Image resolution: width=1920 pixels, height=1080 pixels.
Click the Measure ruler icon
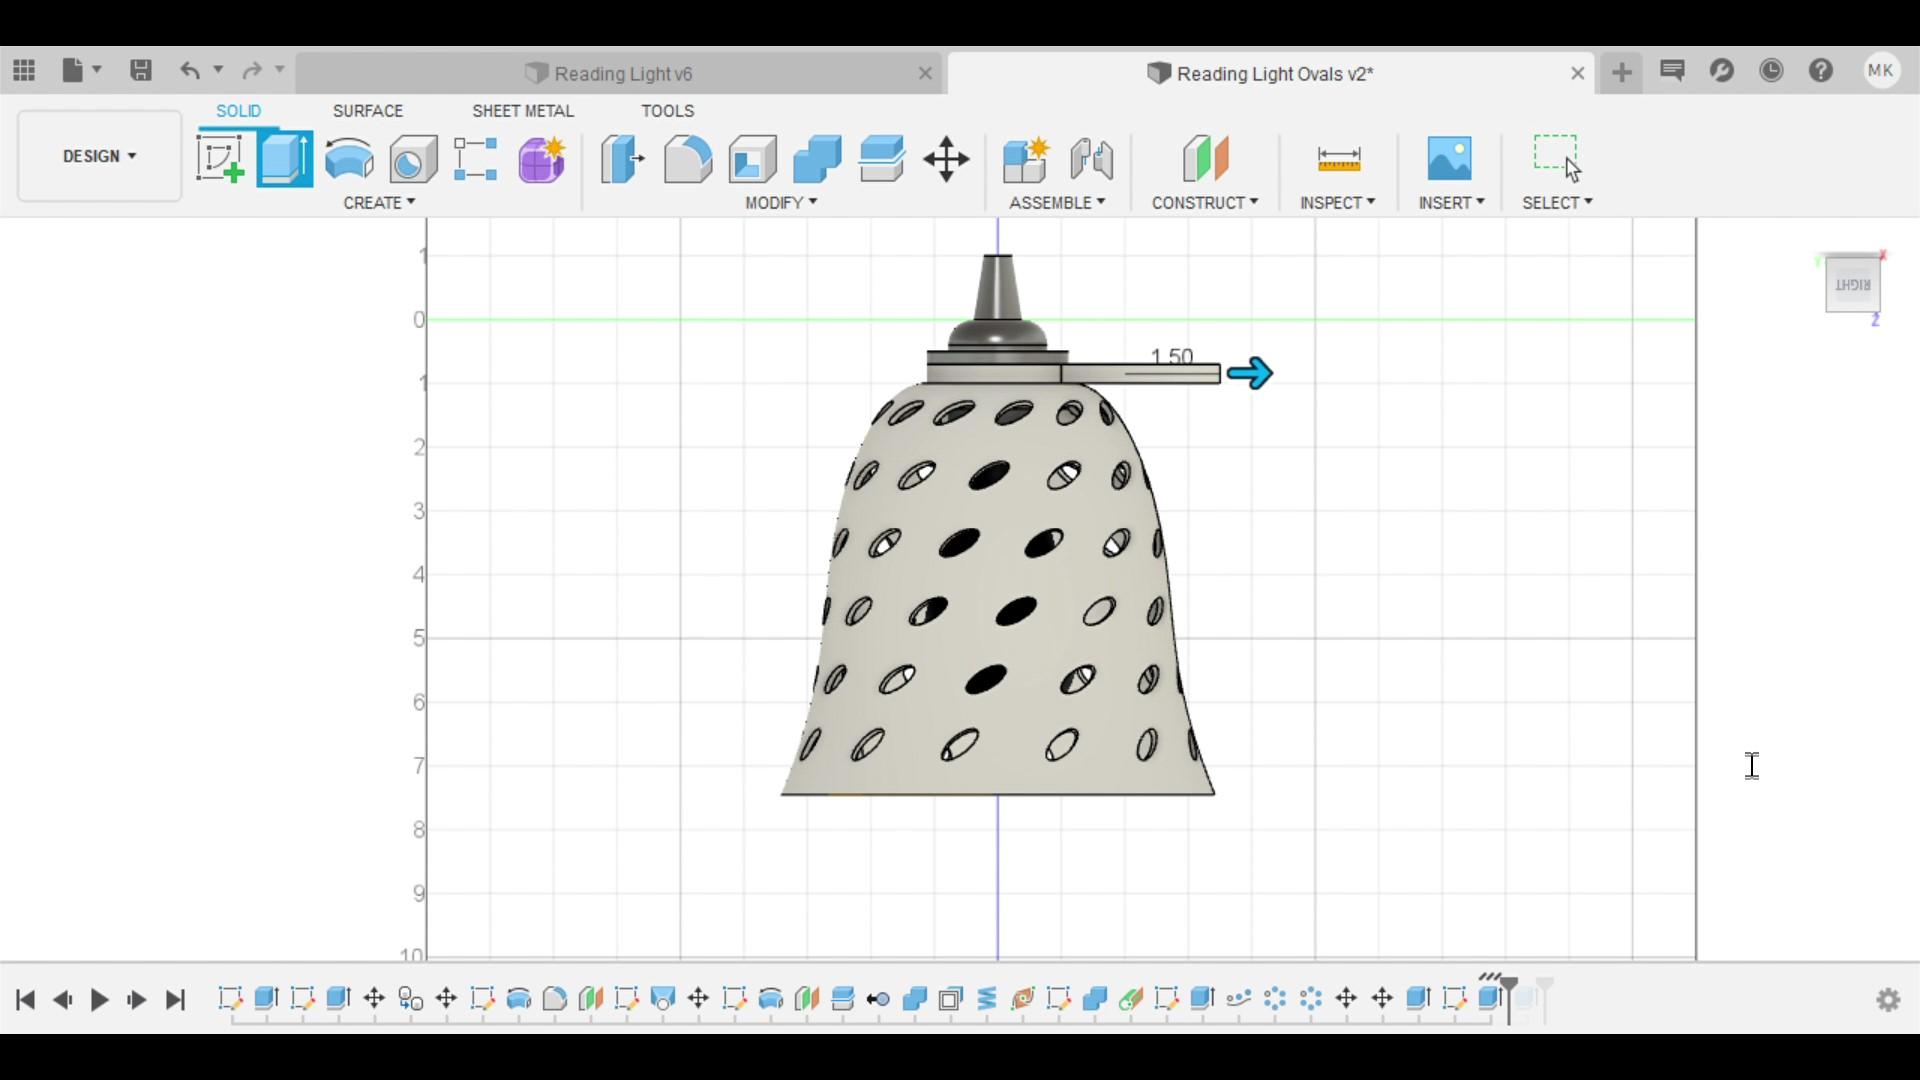click(x=1338, y=159)
